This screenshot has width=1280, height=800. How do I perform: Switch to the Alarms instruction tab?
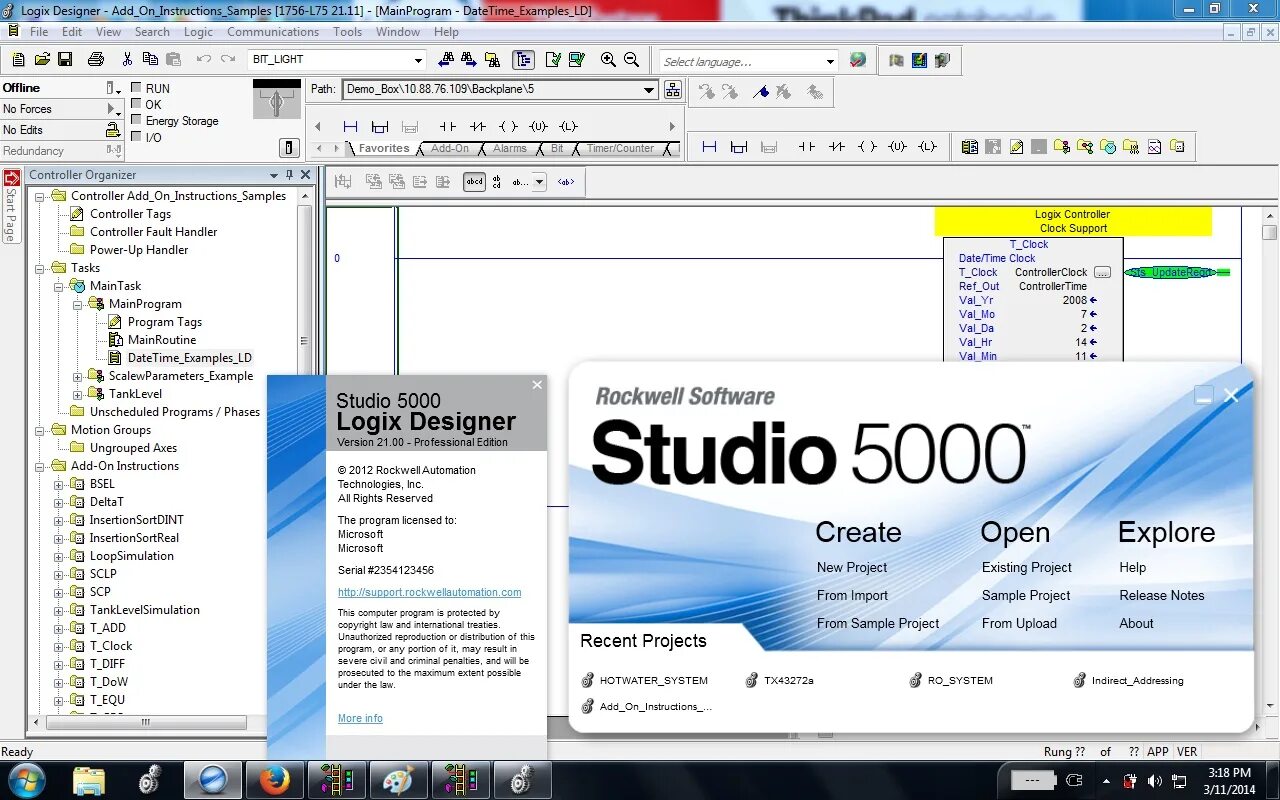509,148
